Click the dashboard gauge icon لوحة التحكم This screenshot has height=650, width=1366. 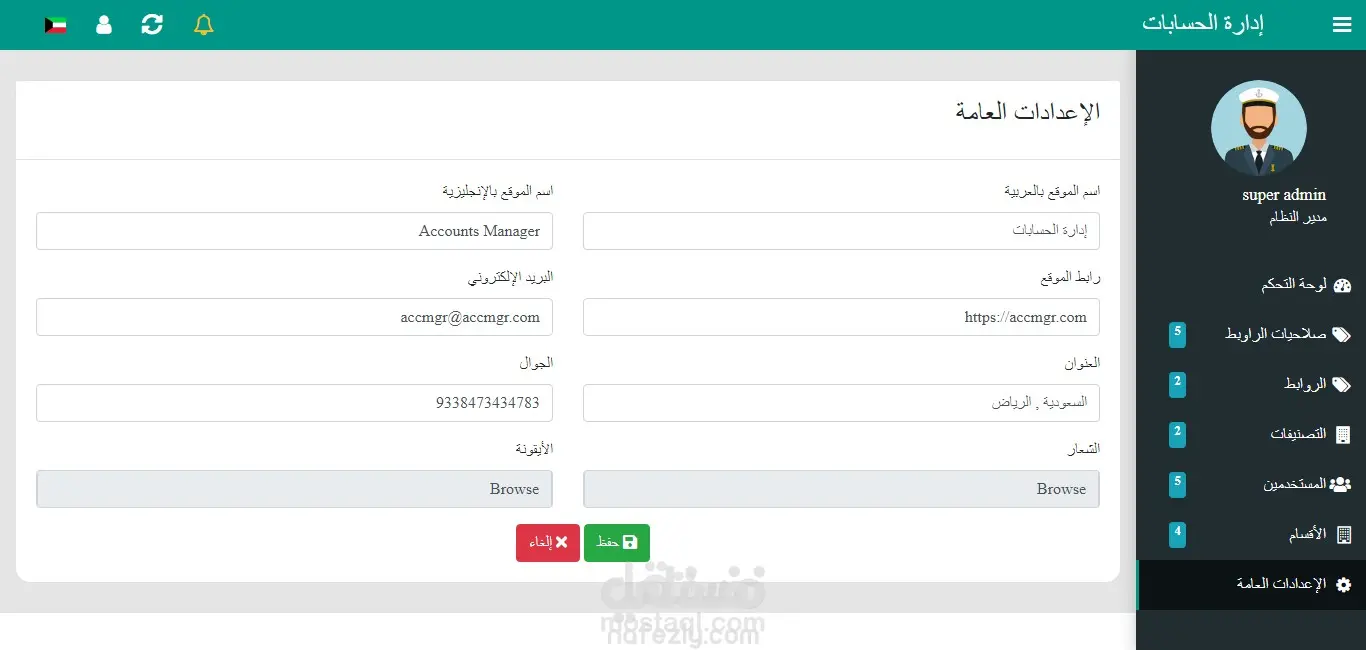[1343, 285]
